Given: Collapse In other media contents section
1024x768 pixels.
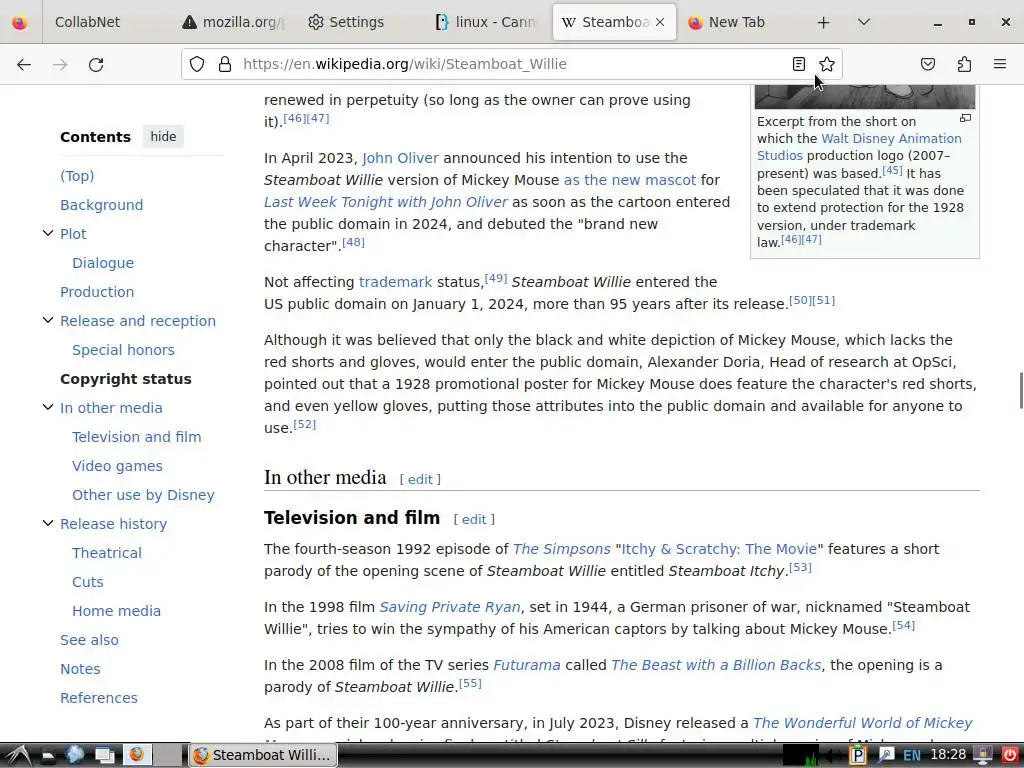Looking at the screenshot, I should click(x=48, y=407).
